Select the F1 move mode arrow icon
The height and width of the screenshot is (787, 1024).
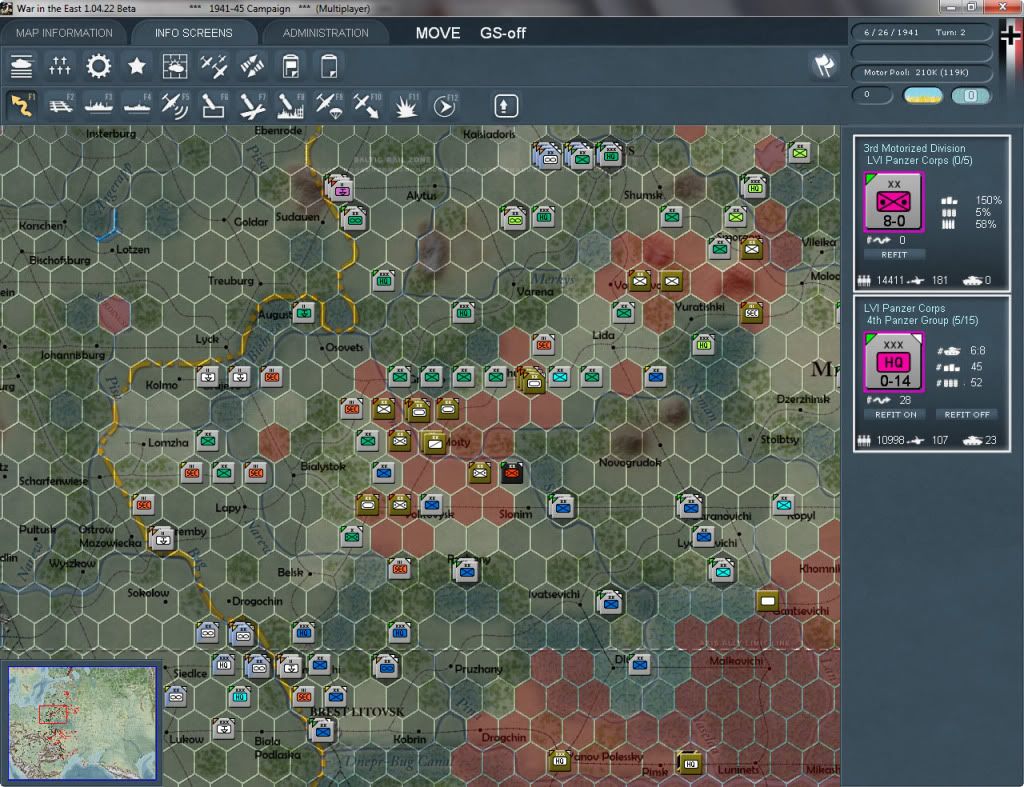click(22, 105)
